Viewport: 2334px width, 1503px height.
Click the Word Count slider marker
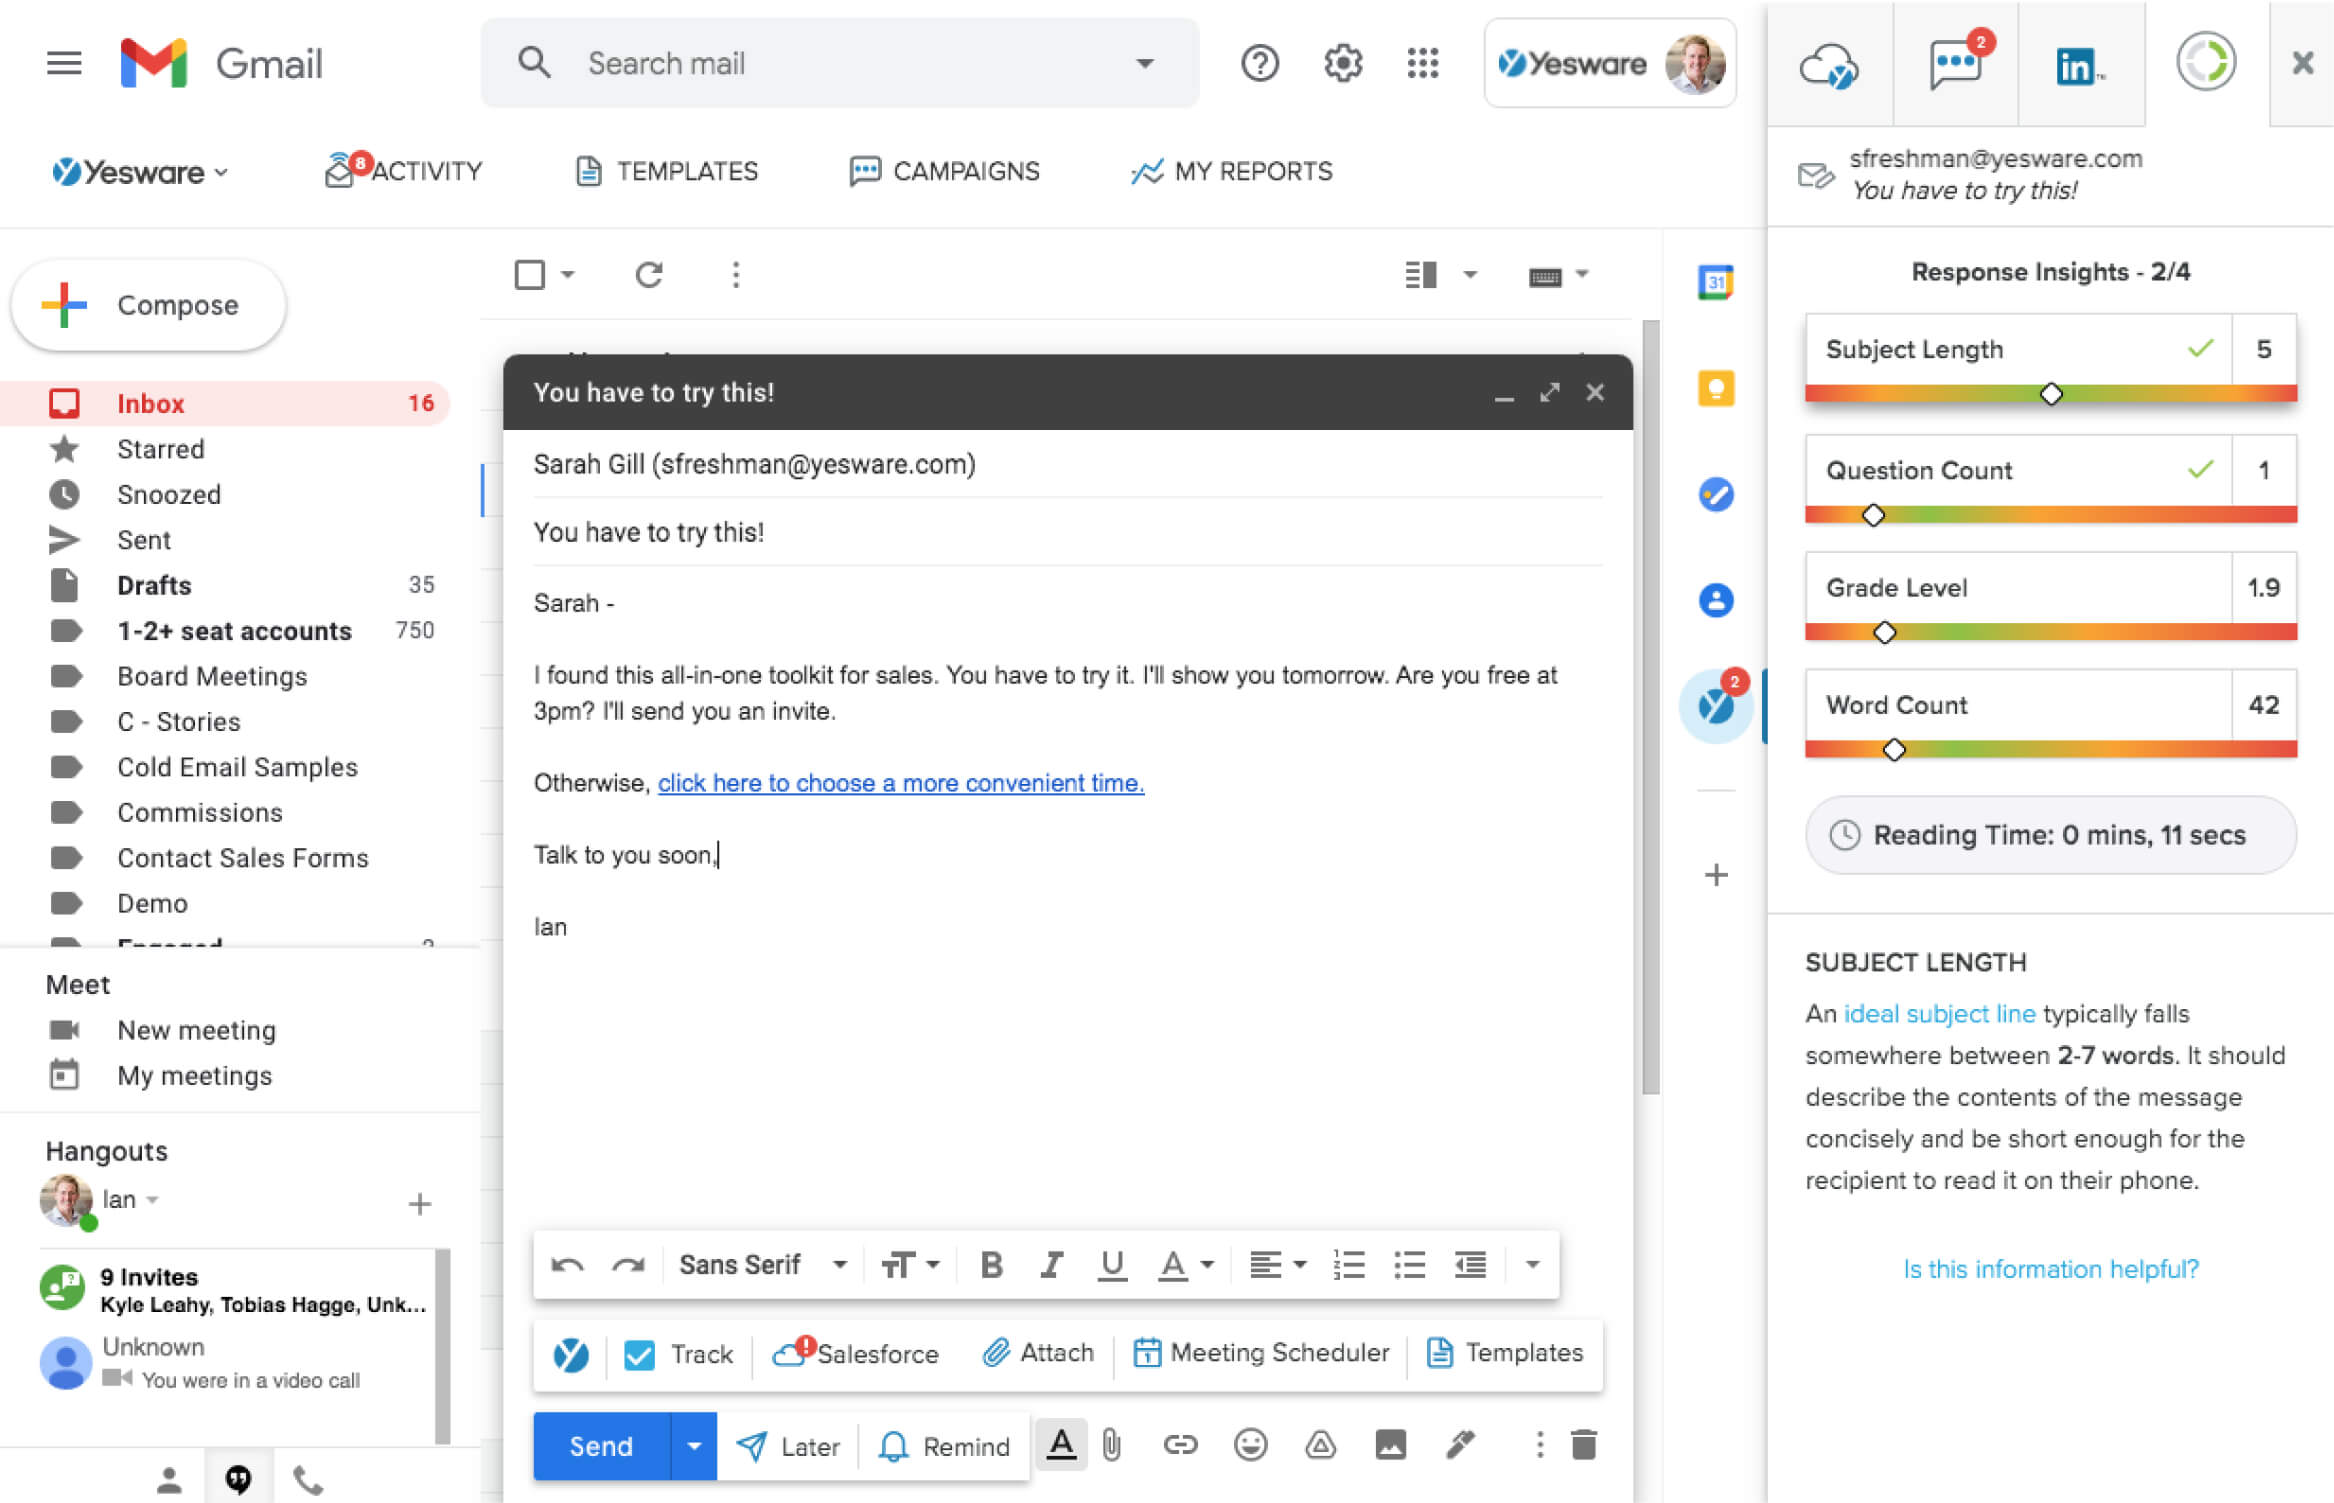coord(1894,750)
